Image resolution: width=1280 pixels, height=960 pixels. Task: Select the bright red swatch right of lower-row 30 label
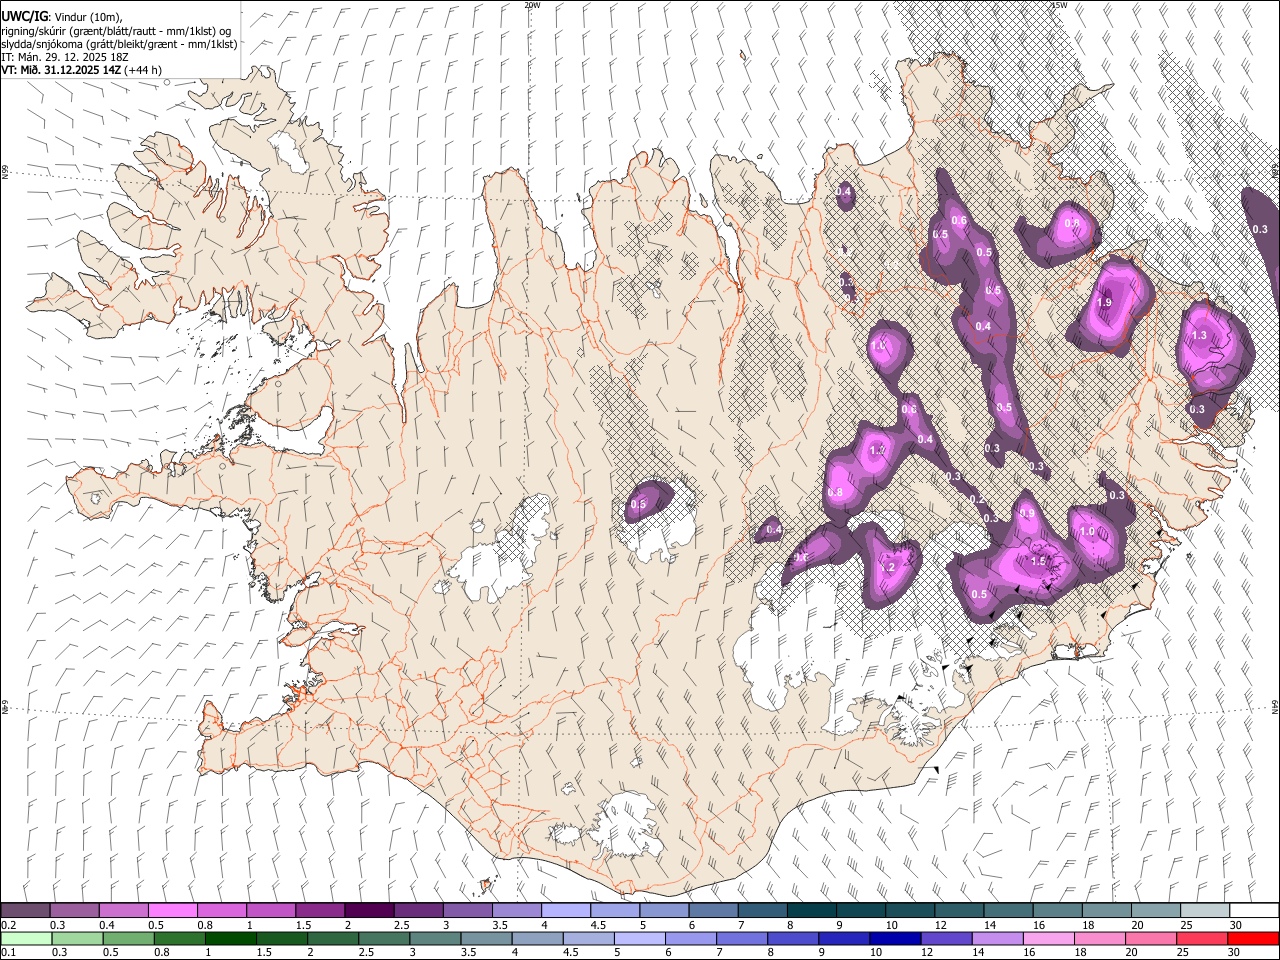click(1254, 938)
